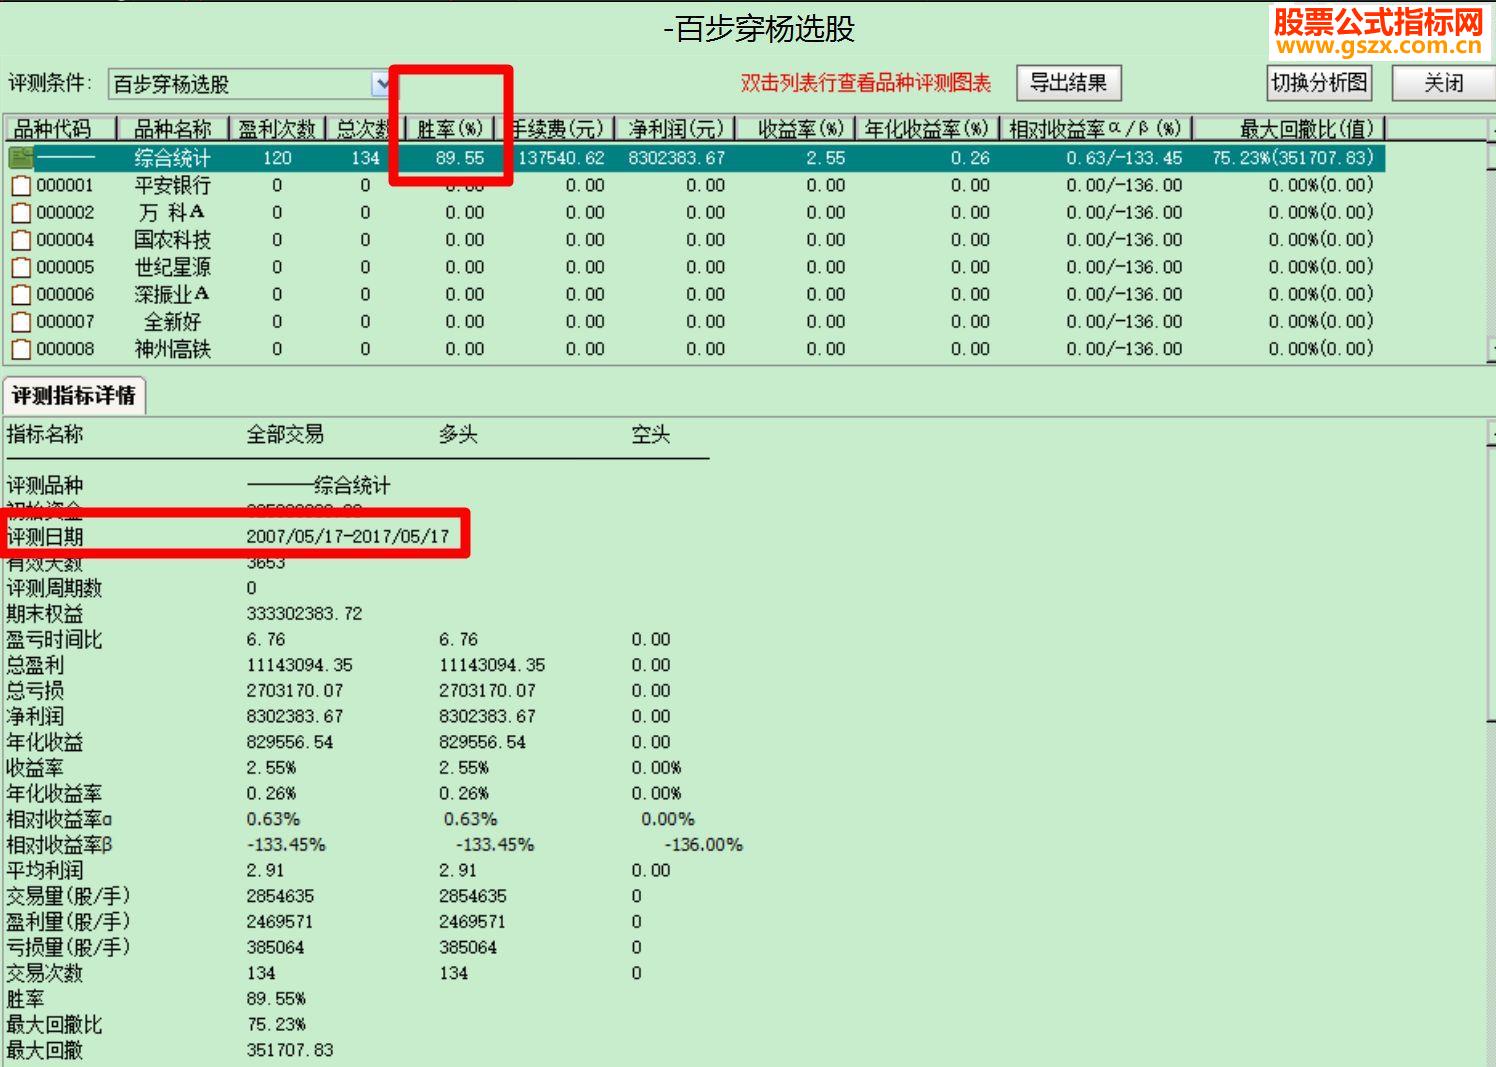Viewport: 1496px width, 1067px height.
Task: Click the net profit value 8302383.67 in summary row
Action: tap(676, 158)
